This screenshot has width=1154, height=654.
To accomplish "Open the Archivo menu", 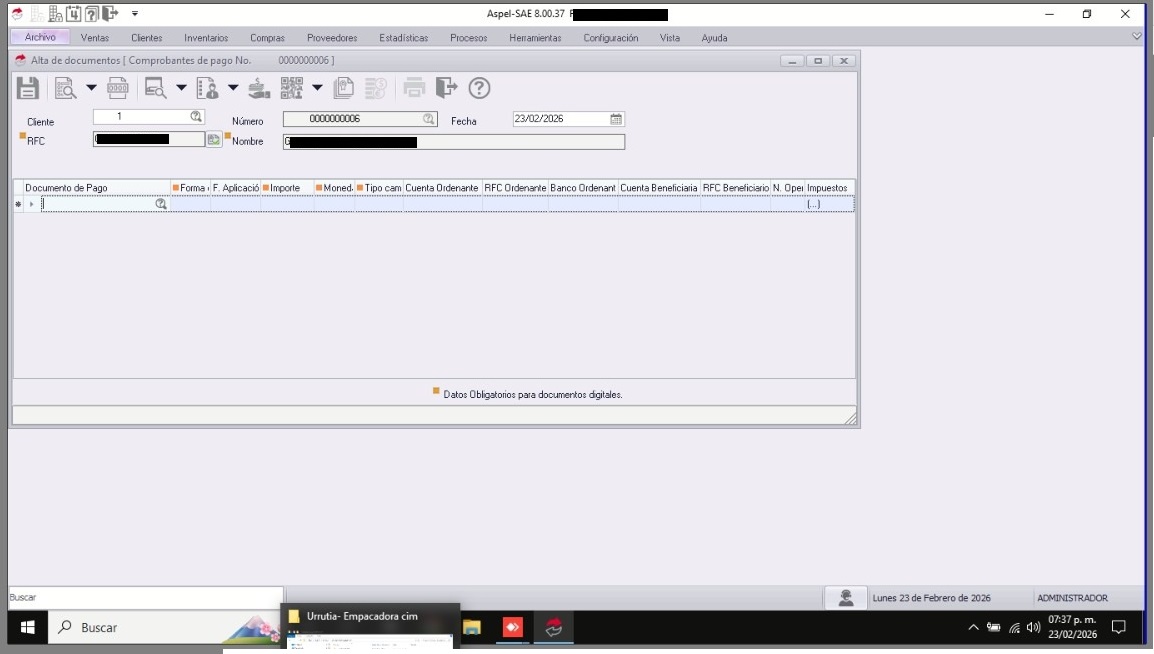I will click(x=40, y=37).
